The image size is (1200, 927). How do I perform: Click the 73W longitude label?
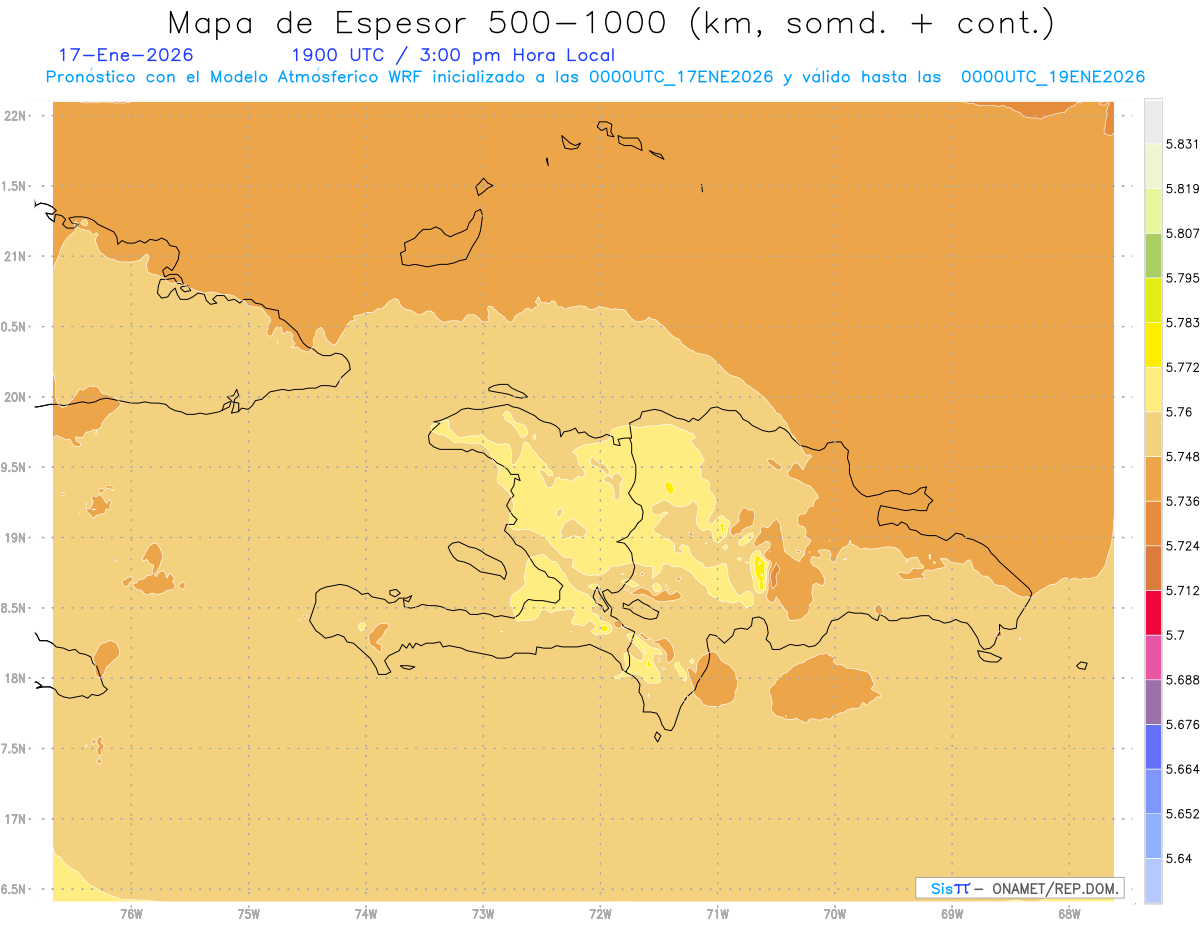[x=483, y=913]
